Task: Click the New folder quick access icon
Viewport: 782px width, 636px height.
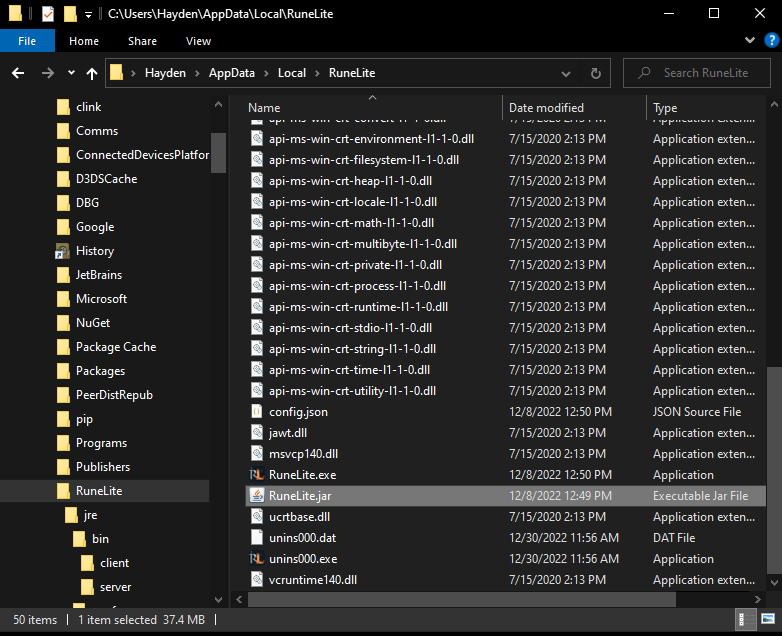Action: click(70, 14)
